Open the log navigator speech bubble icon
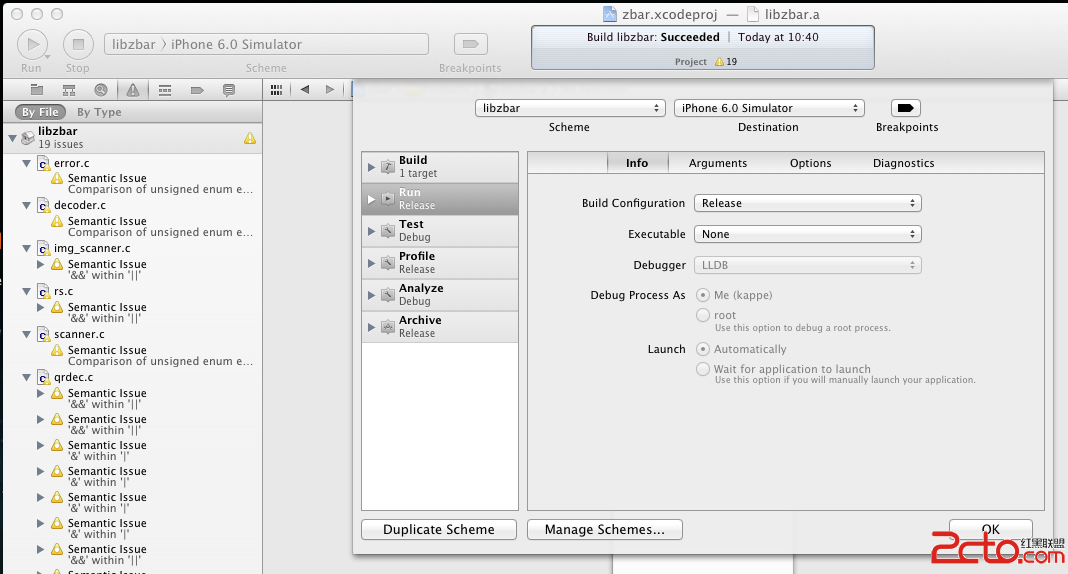Image resolution: width=1068 pixels, height=574 pixels. coord(229,90)
